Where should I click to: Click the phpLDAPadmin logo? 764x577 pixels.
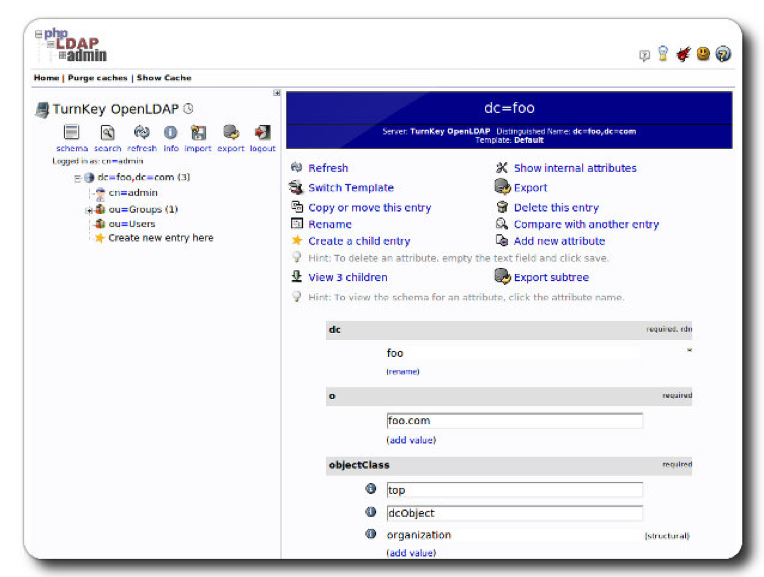[71, 45]
